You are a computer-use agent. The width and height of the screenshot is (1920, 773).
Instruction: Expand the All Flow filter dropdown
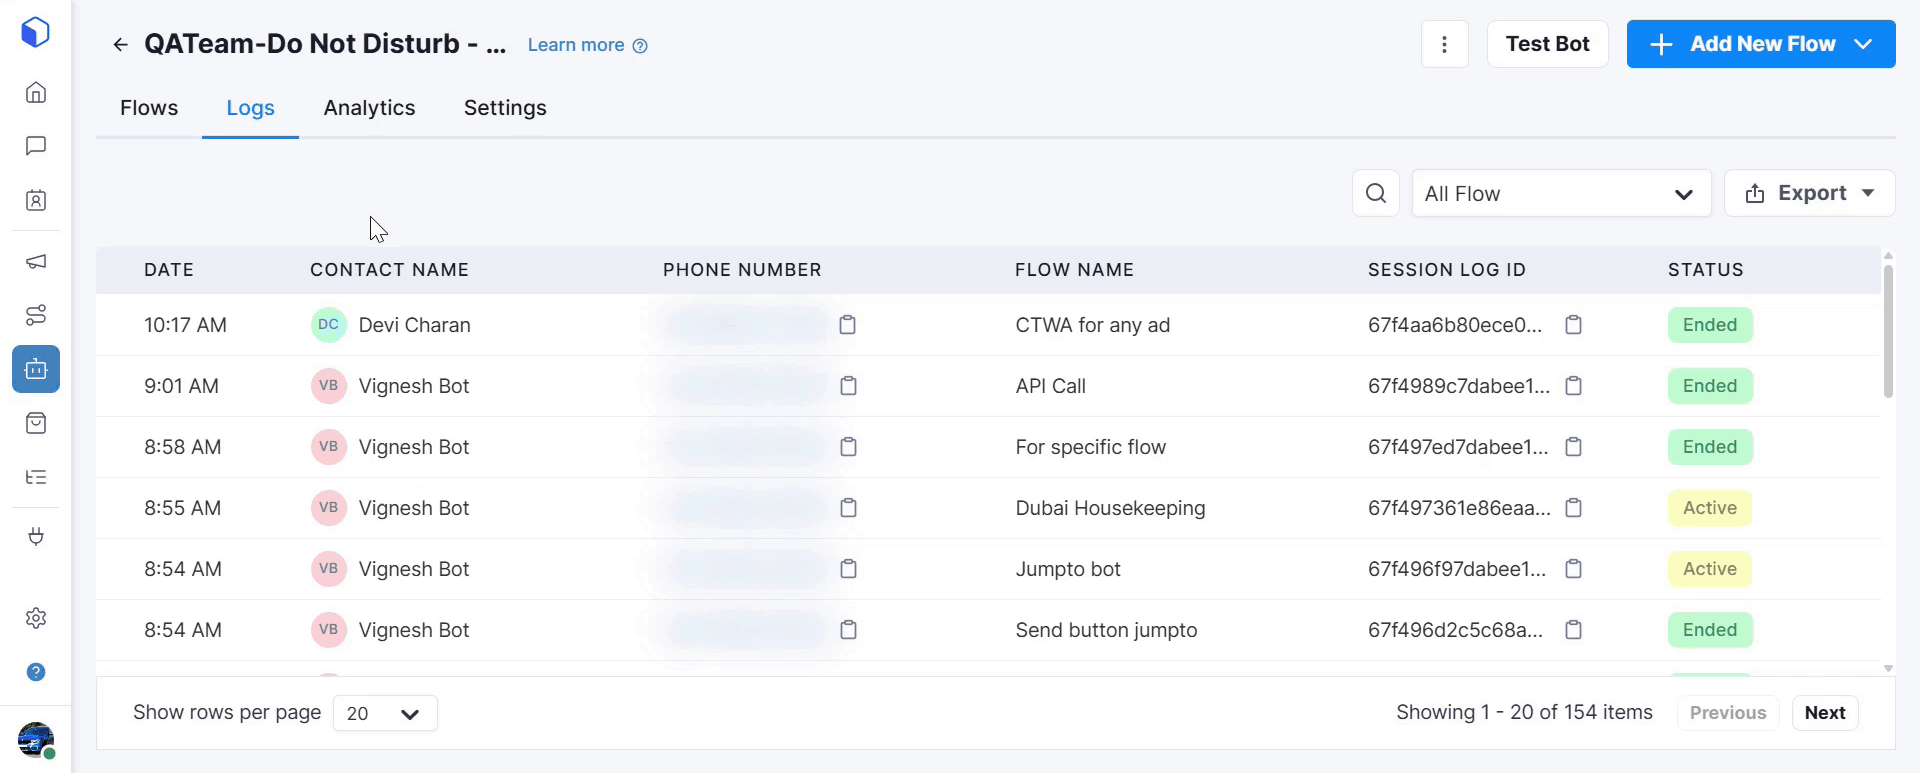tap(1561, 193)
